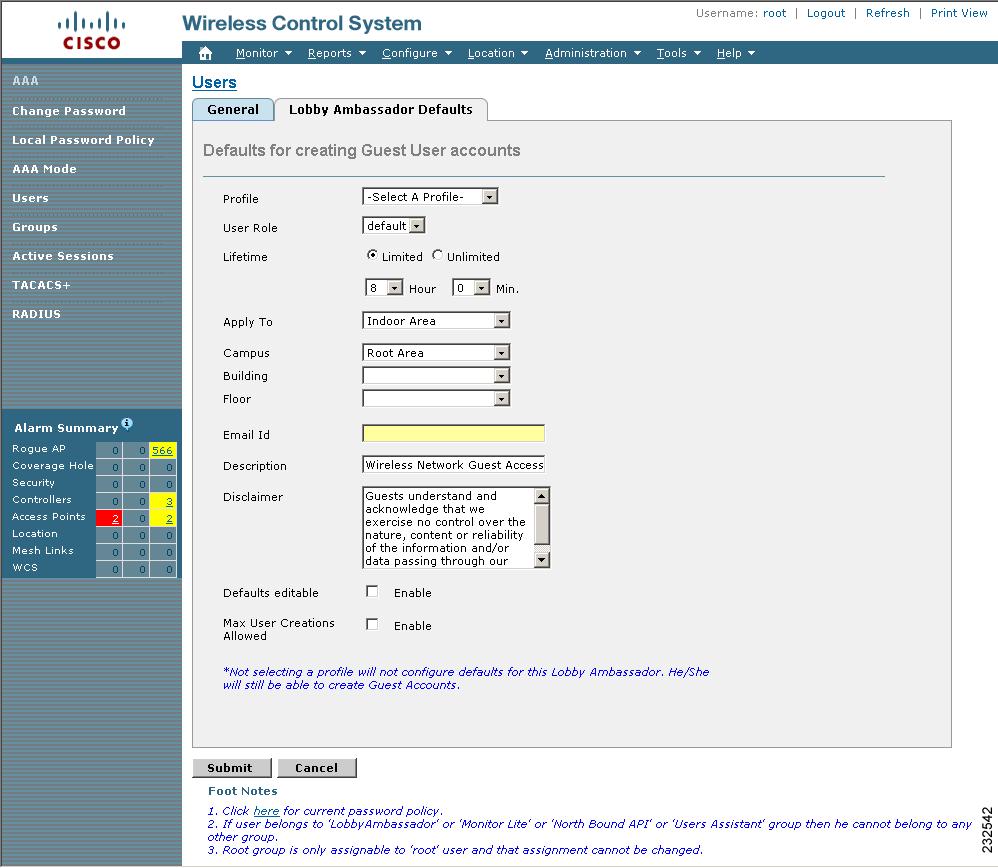
Task: Switch to the General tab
Action: click(x=233, y=109)
